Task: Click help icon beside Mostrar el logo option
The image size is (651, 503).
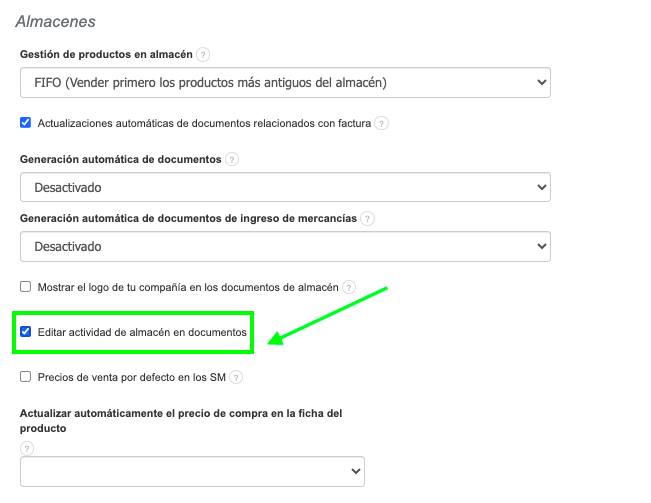Action: click(349, 287)
